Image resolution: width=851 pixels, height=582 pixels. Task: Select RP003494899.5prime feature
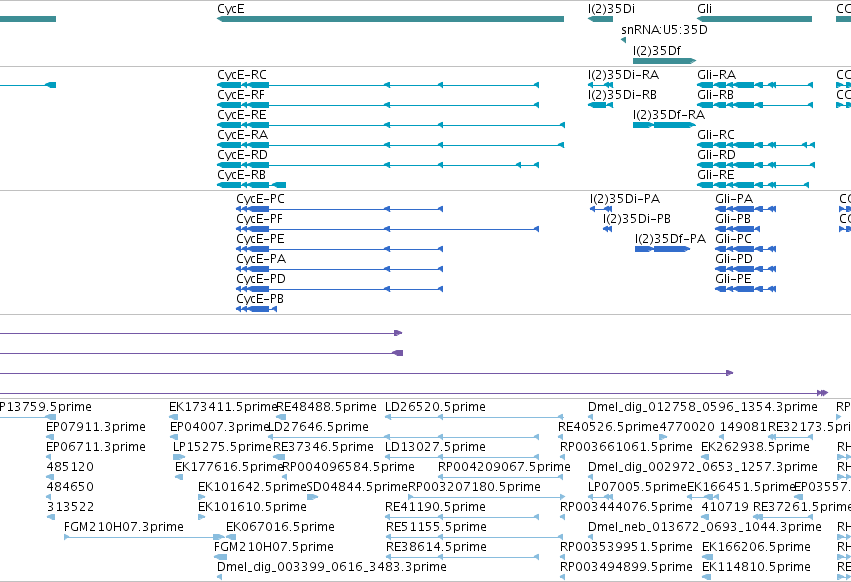pyautogui.click(x=626, y=567)
